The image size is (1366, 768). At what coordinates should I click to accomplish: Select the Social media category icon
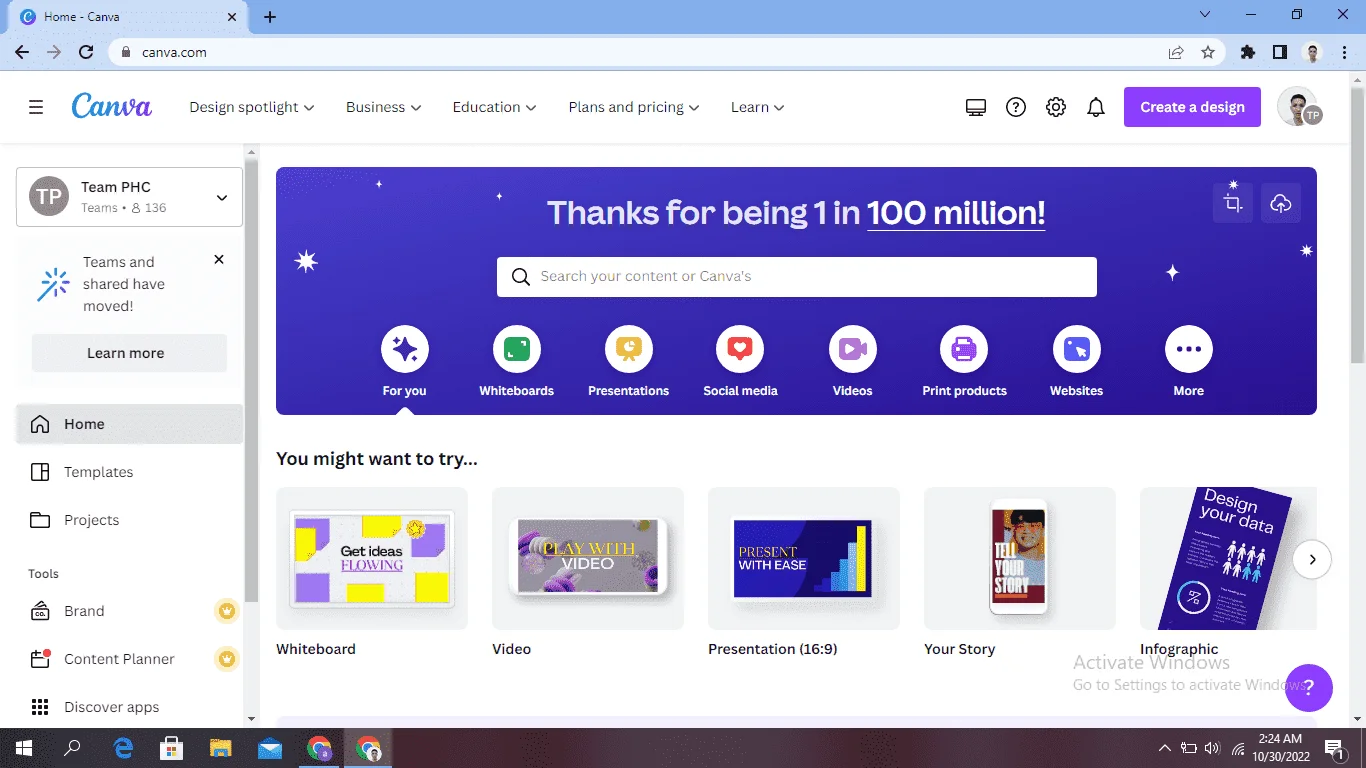[x=740, y=349]
